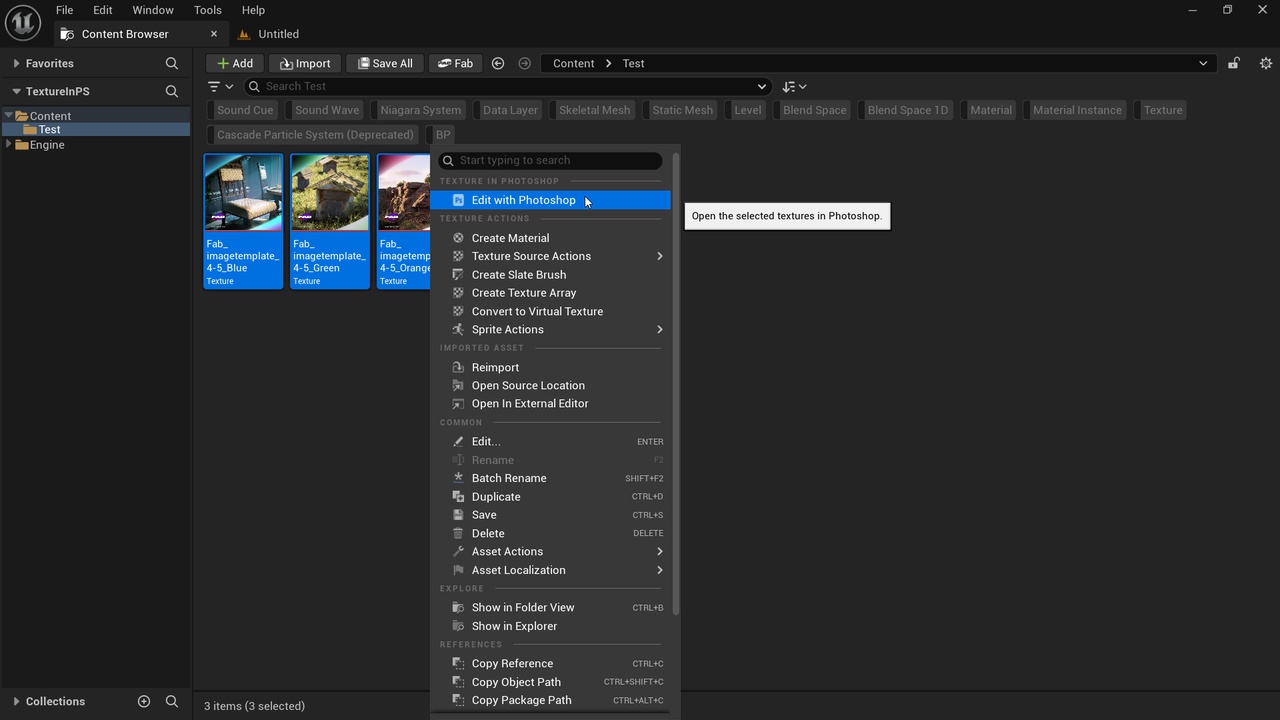The image size is (1280, 720).
Task: Expand the Engine folder tree arrow
Action: tap(9, 144)
